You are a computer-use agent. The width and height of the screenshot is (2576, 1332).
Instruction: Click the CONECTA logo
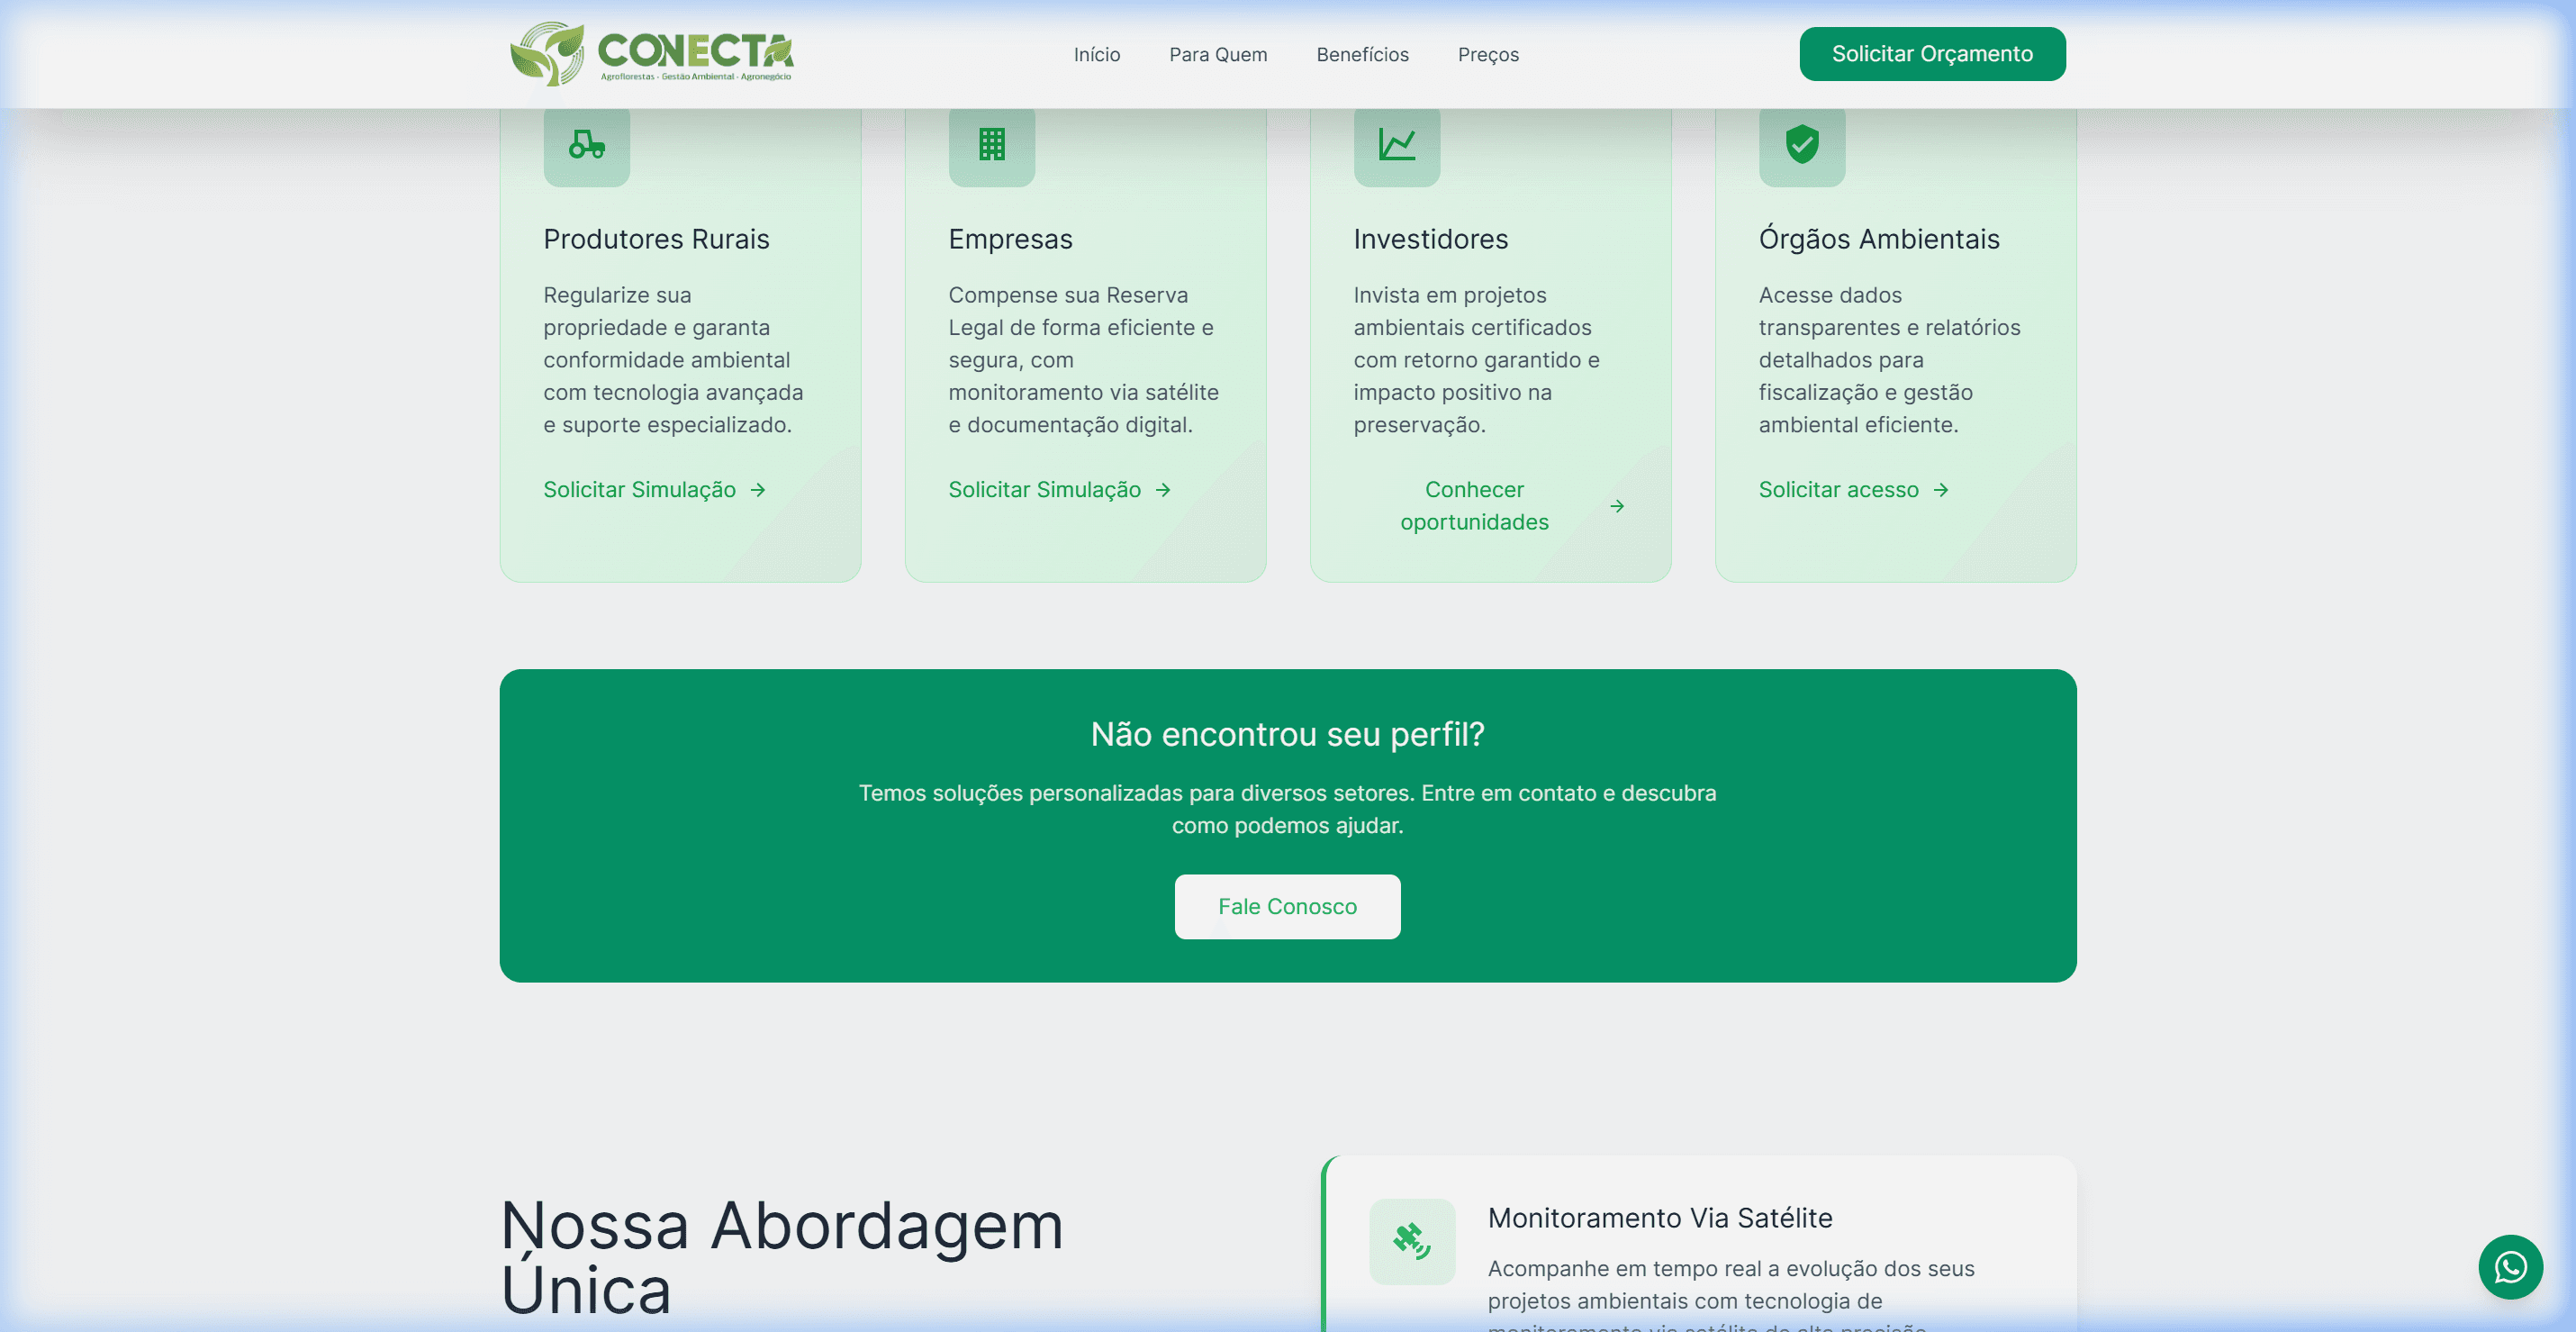coord(651,54)
